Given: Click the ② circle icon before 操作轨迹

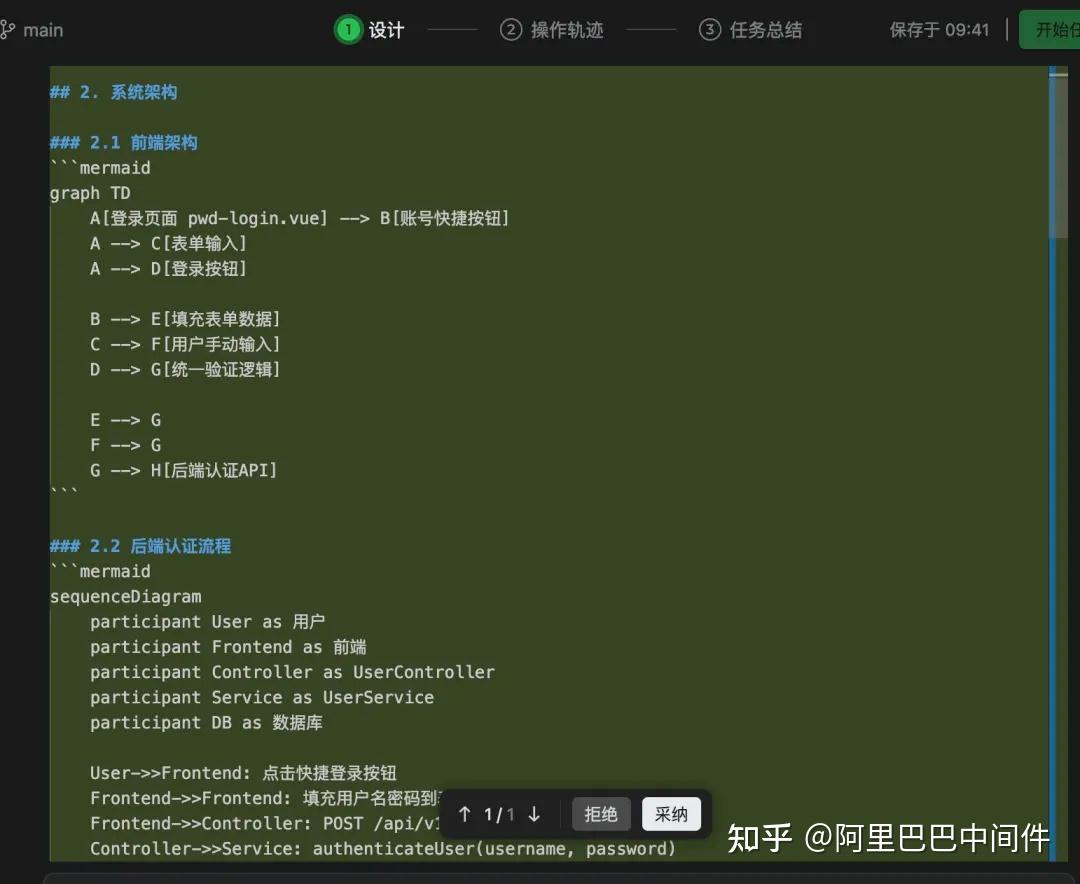Looking at the screenshot, I should (510, 29).
